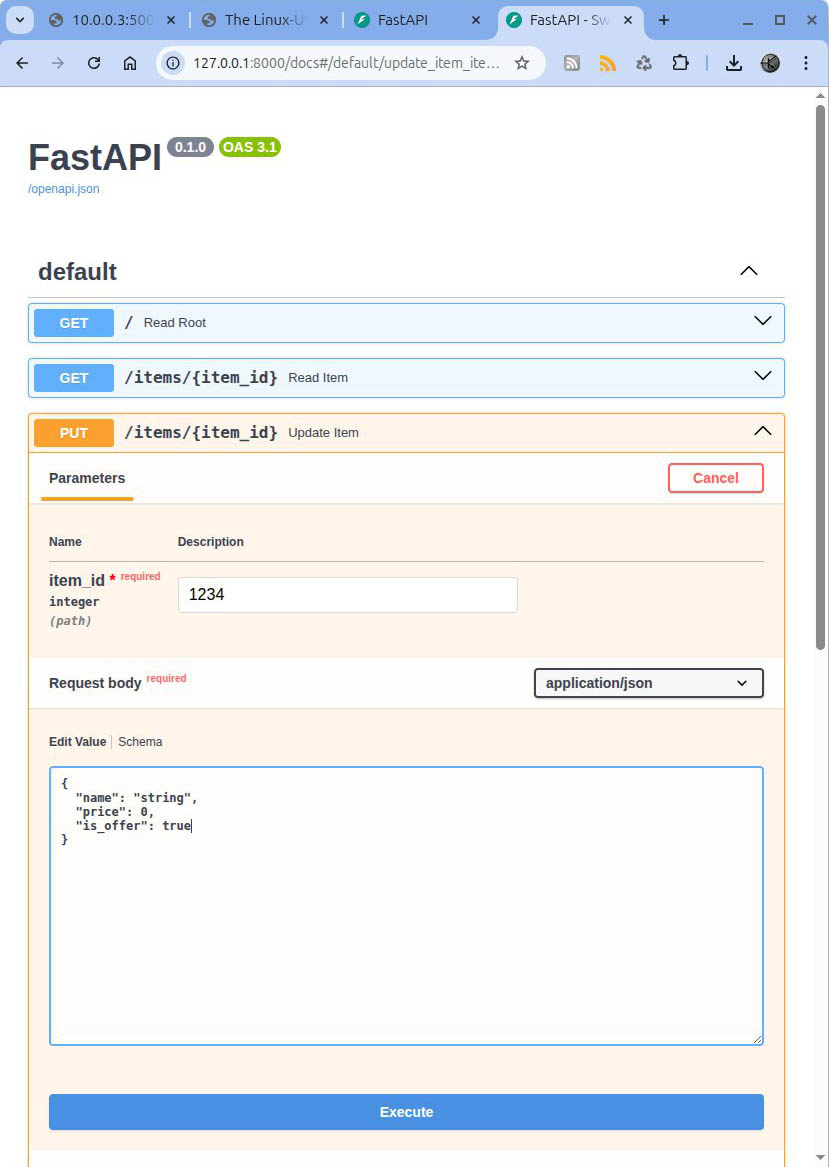Open the /openapi.json link
The width and height of the screenshot is (829, 1167).
(x=64, y=189)
